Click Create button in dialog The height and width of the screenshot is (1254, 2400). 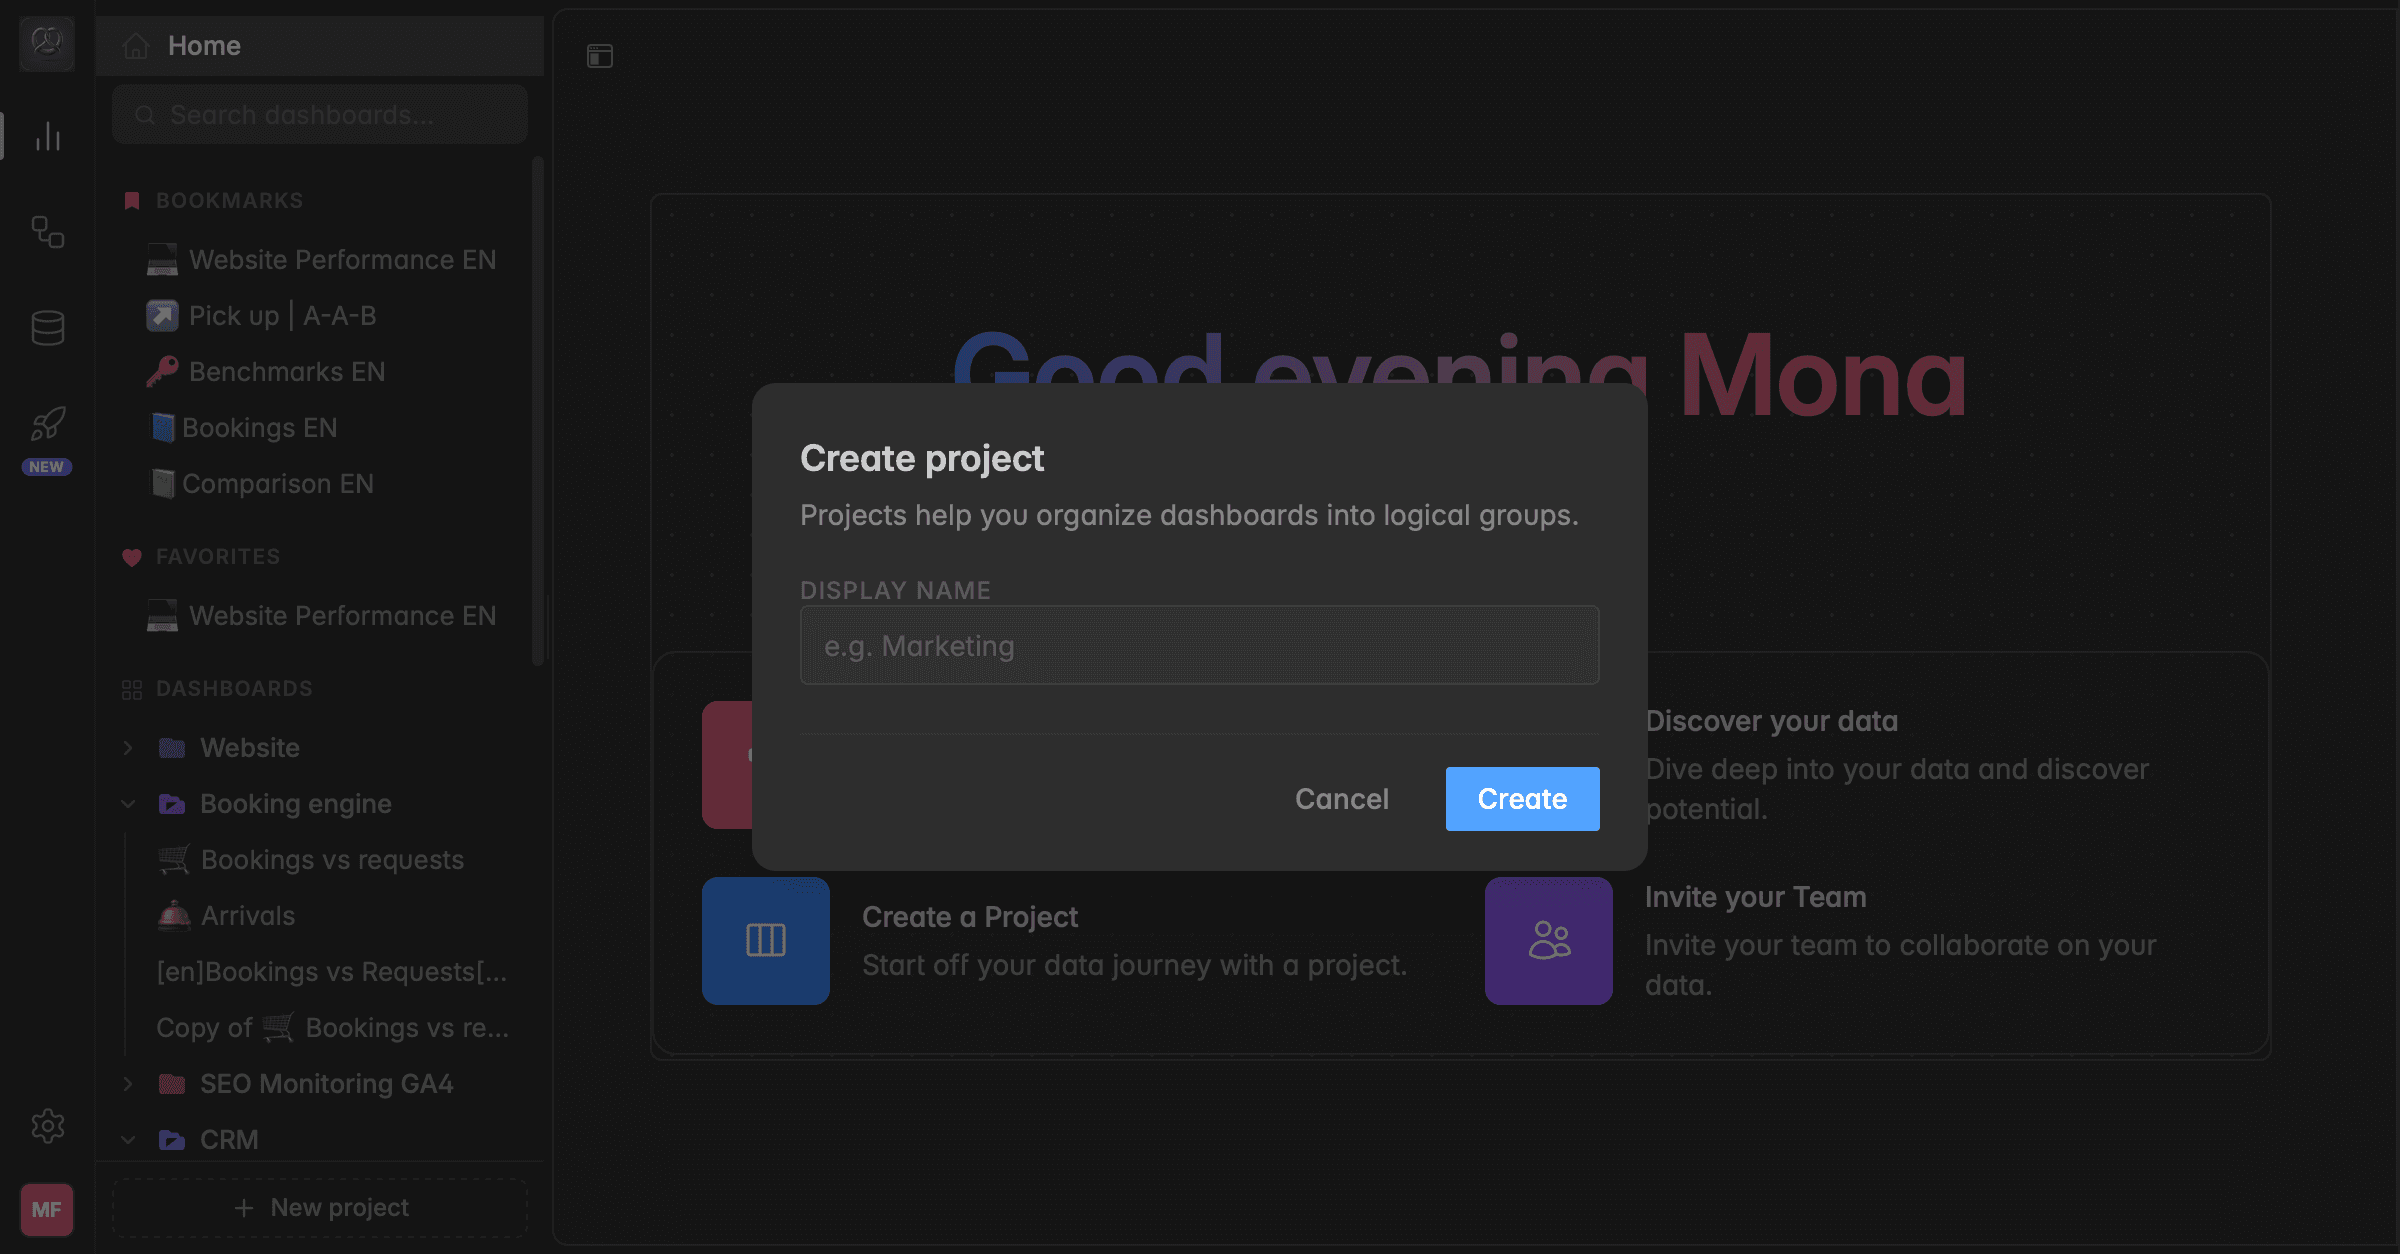pos(1522,799)
